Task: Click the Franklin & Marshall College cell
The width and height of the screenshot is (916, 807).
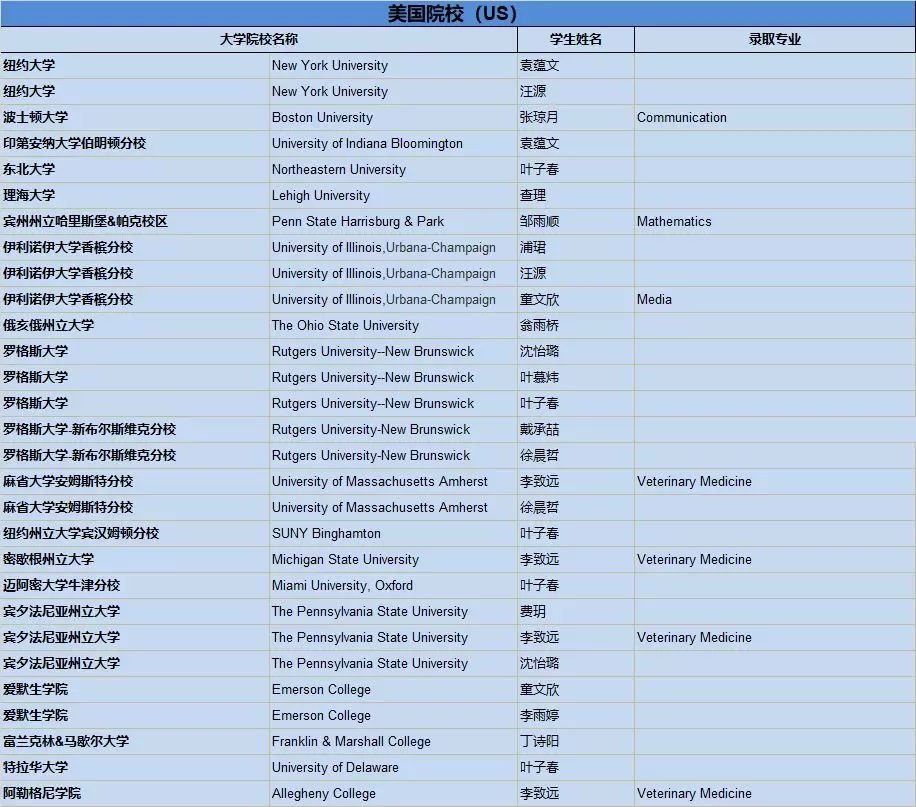Action: [x=393, y=742]
